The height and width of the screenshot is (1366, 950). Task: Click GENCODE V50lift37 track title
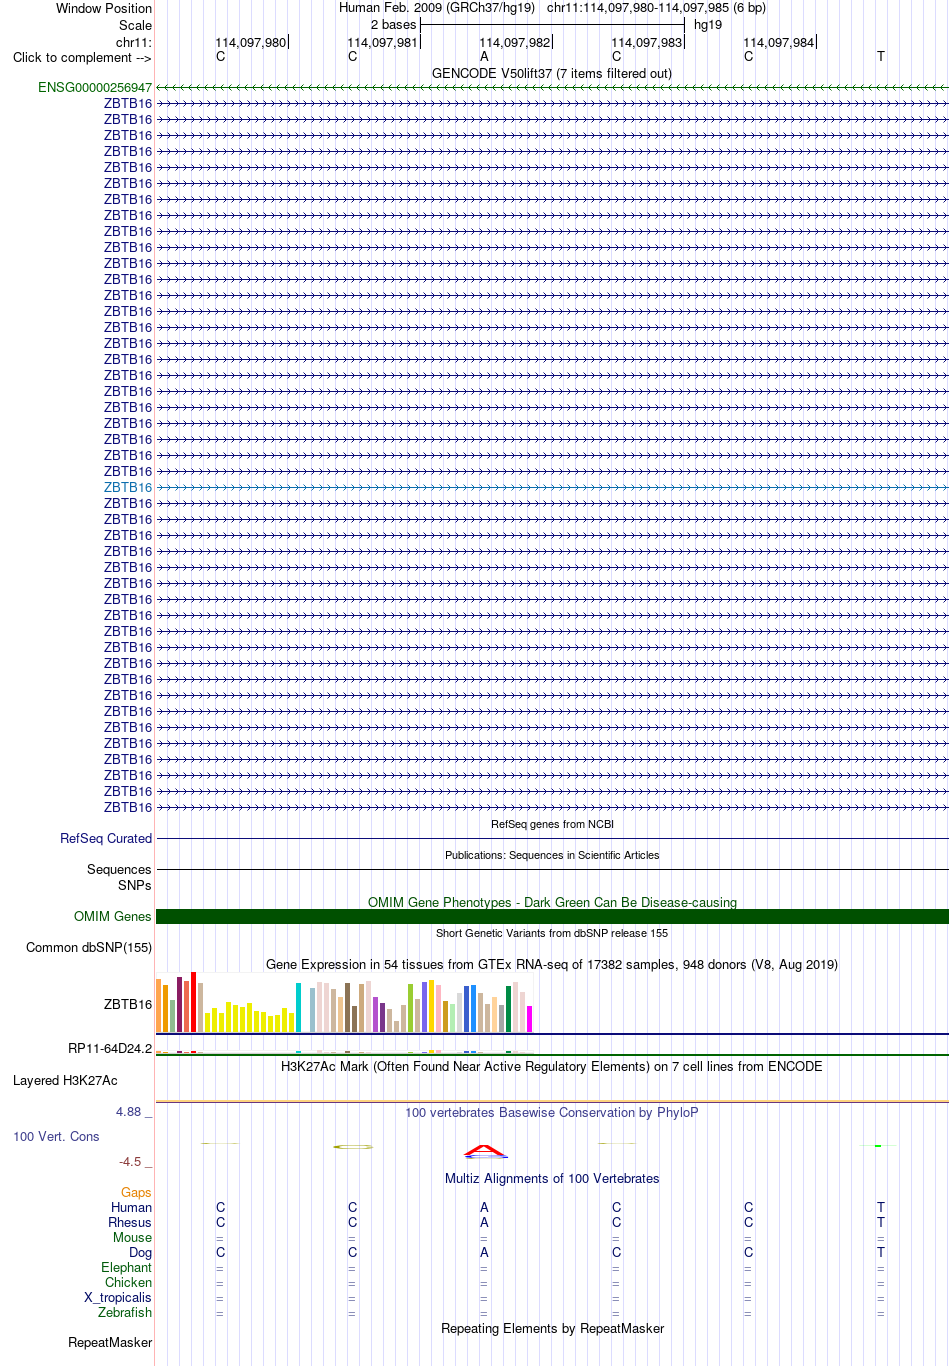pos(552,74)
